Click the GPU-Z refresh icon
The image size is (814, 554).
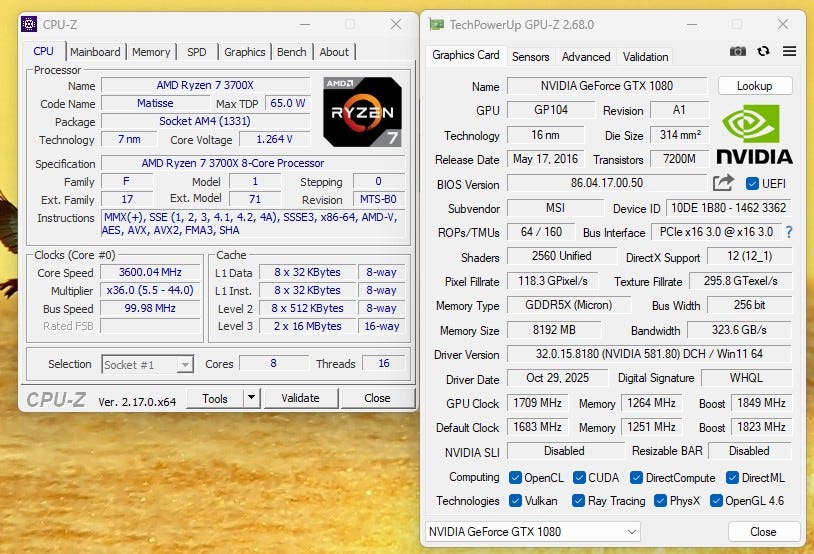coord(764,52)
